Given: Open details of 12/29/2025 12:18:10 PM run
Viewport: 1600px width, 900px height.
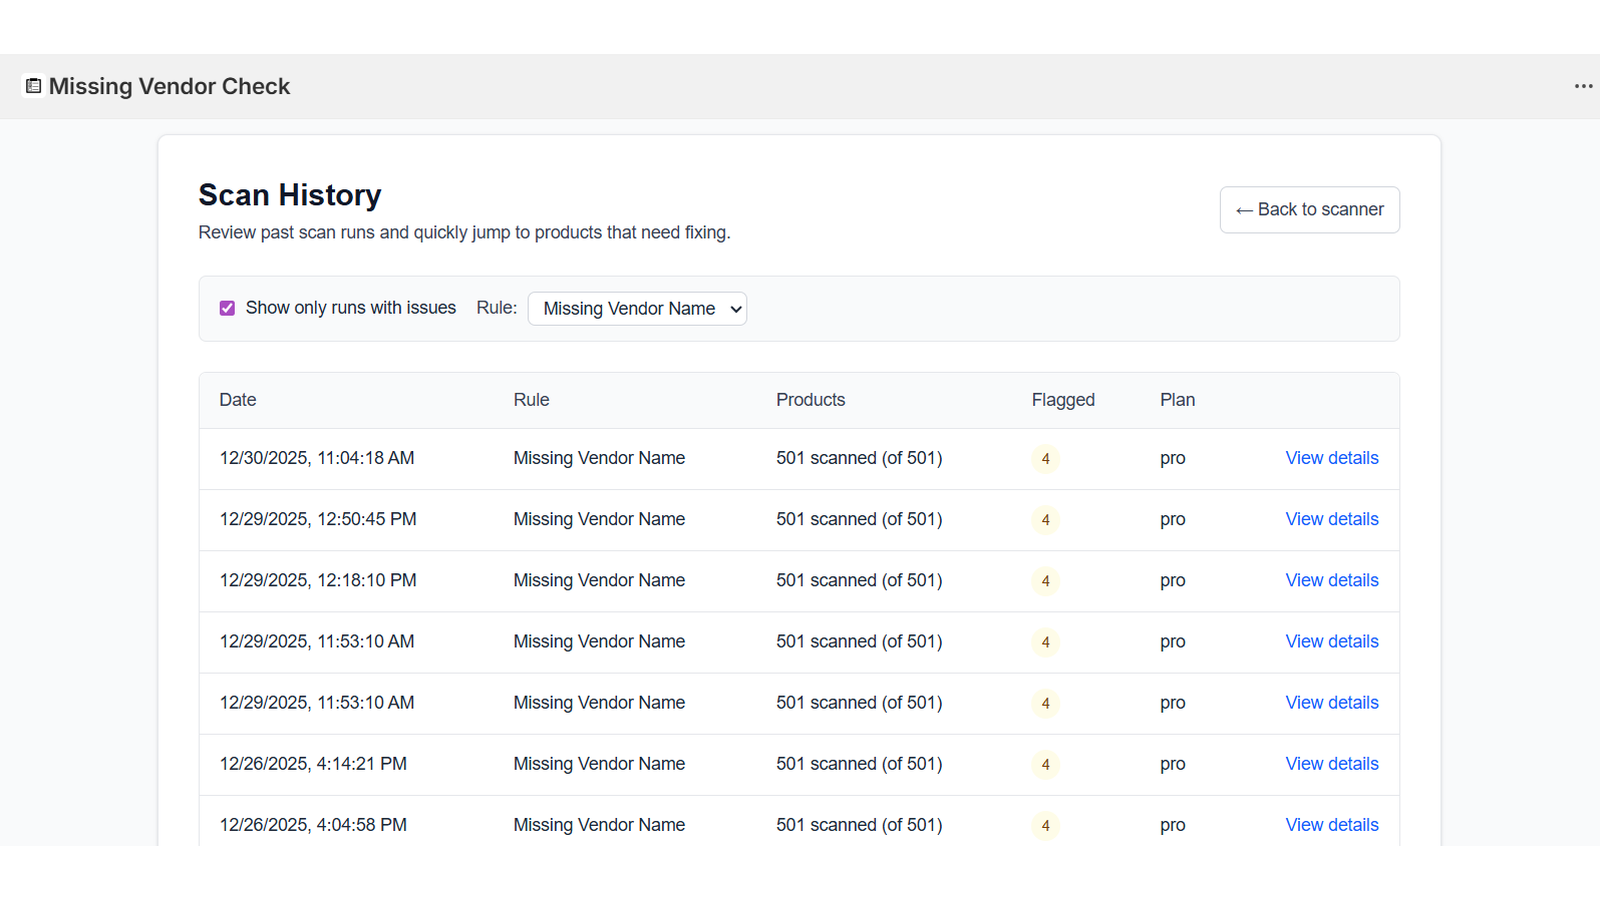Looking at the screenshot, I should tap(1331, 580).
